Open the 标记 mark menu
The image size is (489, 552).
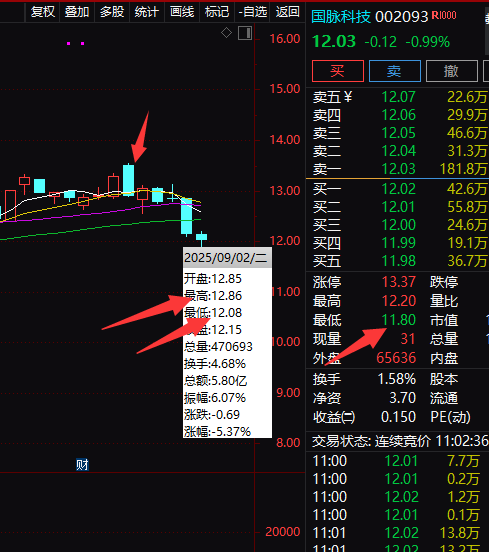pyautogui.click(x=217, y=12)
